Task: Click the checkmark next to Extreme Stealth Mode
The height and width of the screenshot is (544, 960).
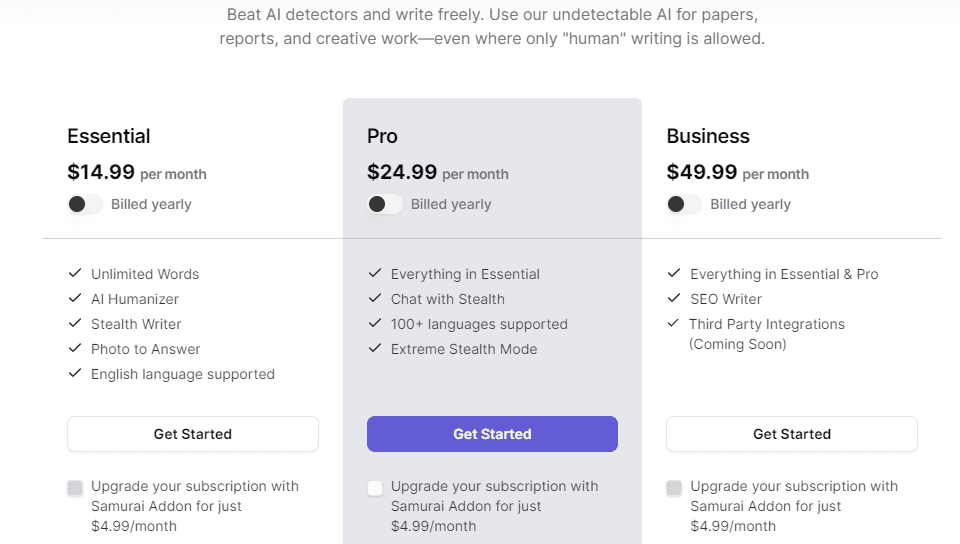Action: 375,348
